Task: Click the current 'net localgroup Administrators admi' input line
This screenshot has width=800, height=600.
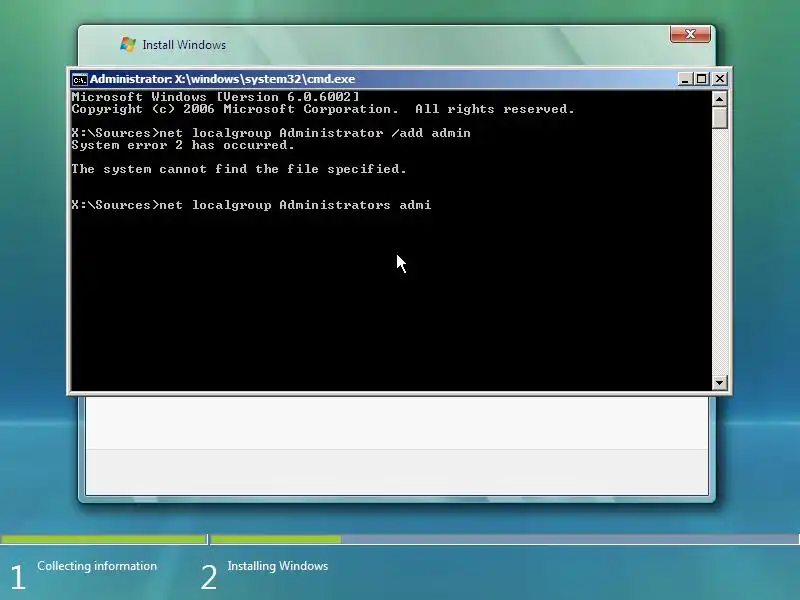Action: tap(251, 205)
